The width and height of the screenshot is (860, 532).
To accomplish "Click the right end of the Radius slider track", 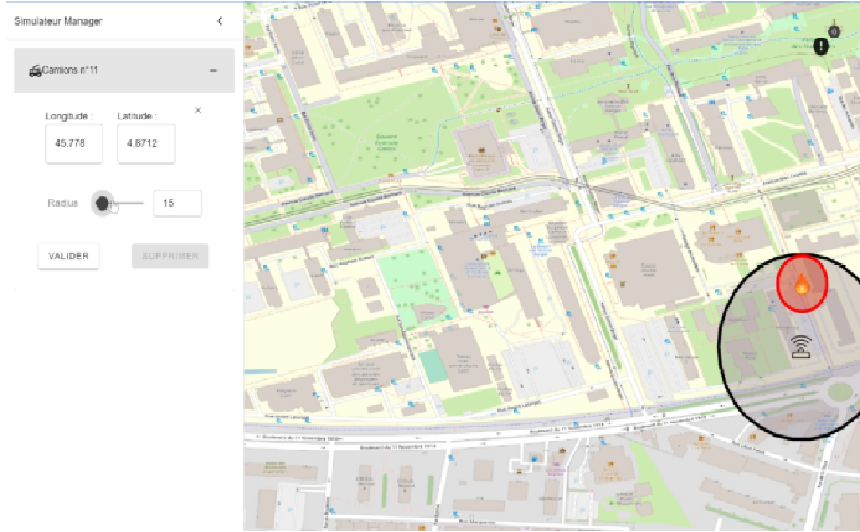I will click(x=142, y=203).
